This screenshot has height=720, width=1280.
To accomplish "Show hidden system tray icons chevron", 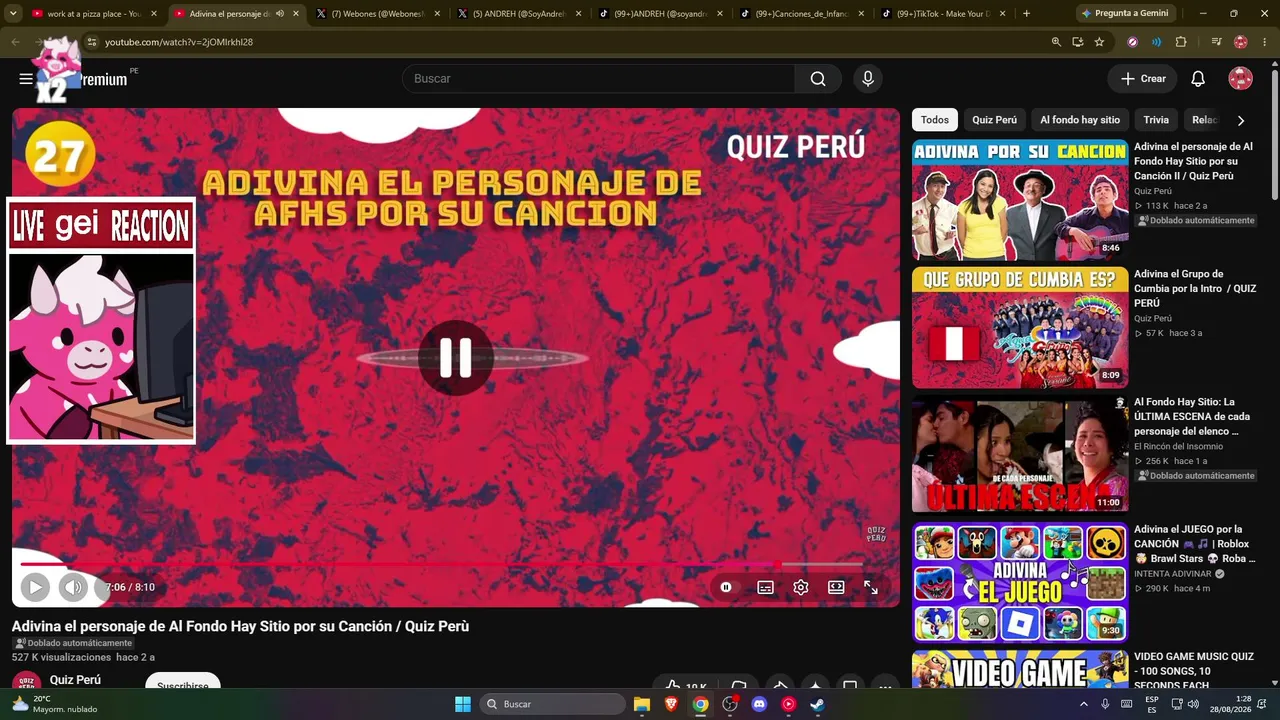I will 1084,704.
